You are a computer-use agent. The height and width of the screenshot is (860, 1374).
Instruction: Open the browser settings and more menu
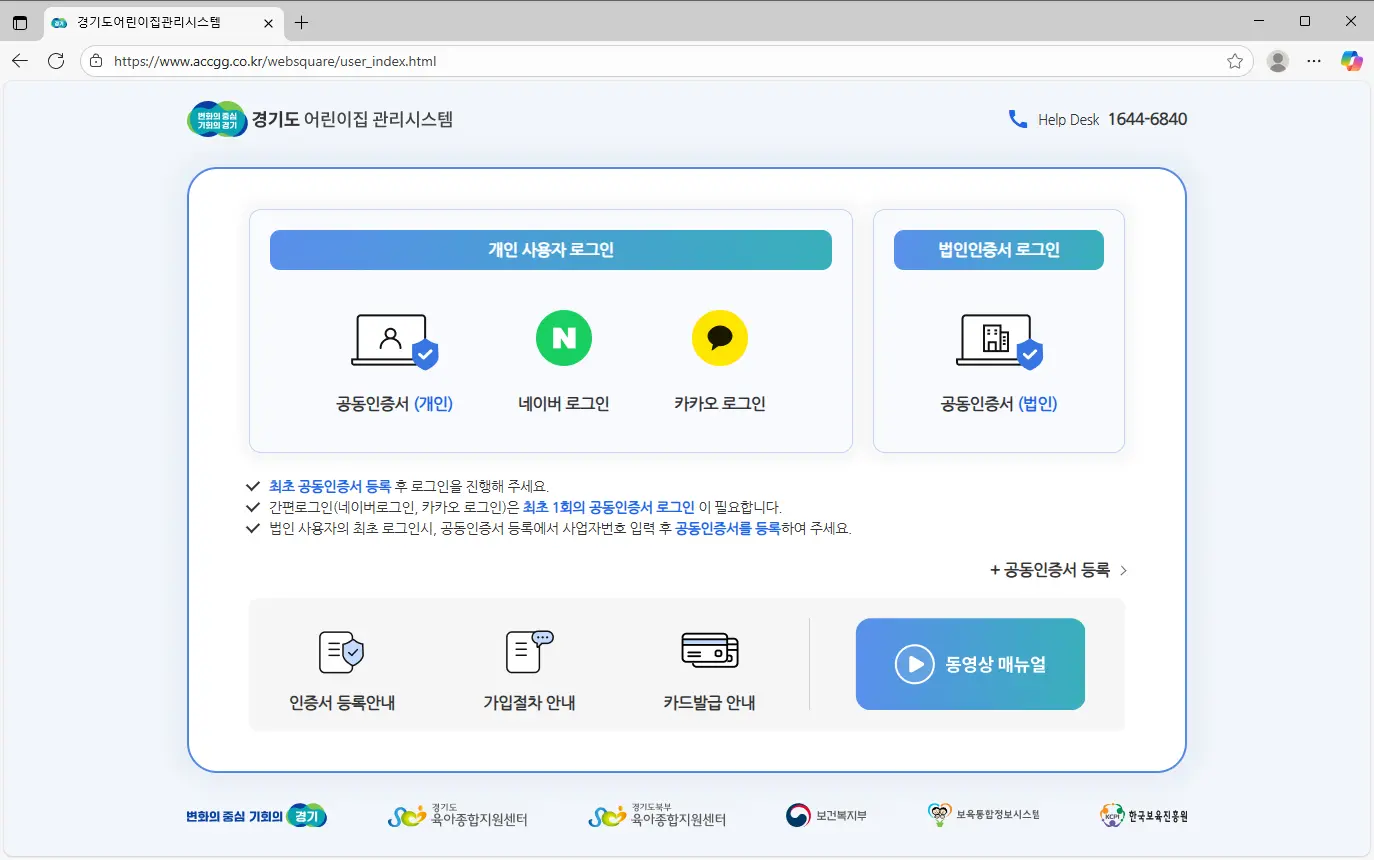1314,61
